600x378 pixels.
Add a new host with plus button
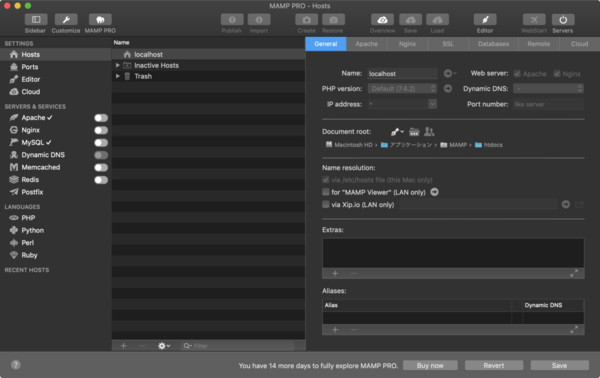pos(124,346)
